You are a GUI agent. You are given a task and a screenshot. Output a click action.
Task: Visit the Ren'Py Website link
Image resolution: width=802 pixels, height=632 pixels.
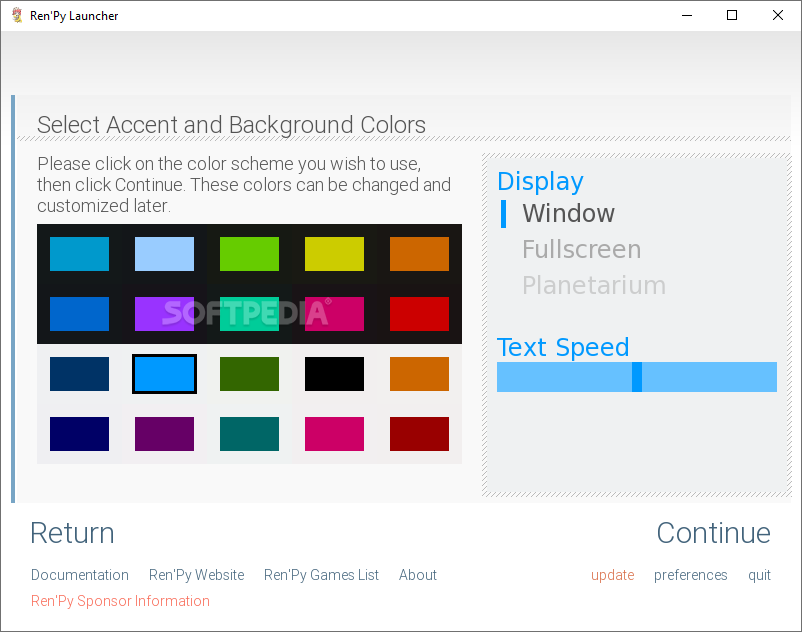(x=196, y=575)
